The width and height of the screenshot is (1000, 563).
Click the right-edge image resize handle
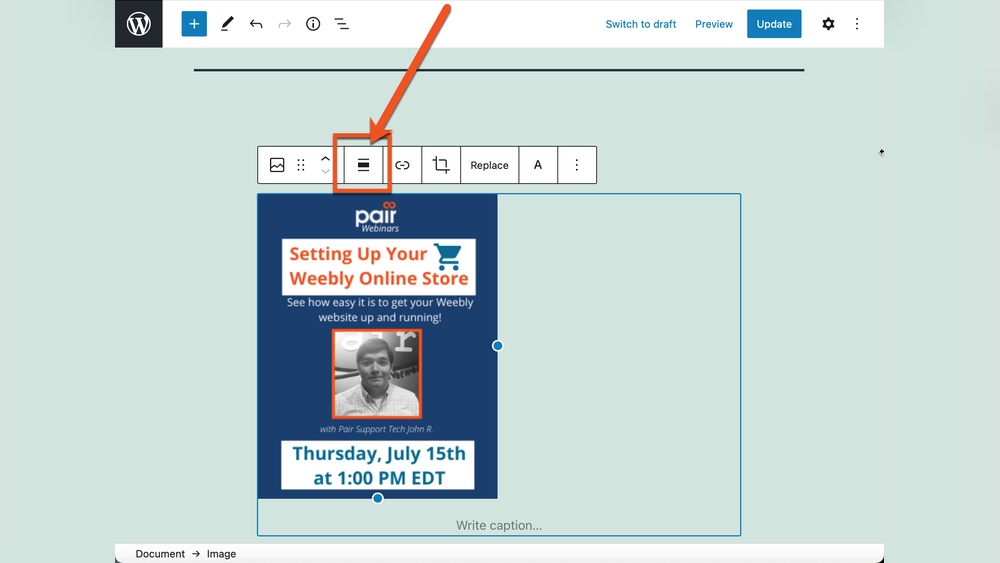497,346
